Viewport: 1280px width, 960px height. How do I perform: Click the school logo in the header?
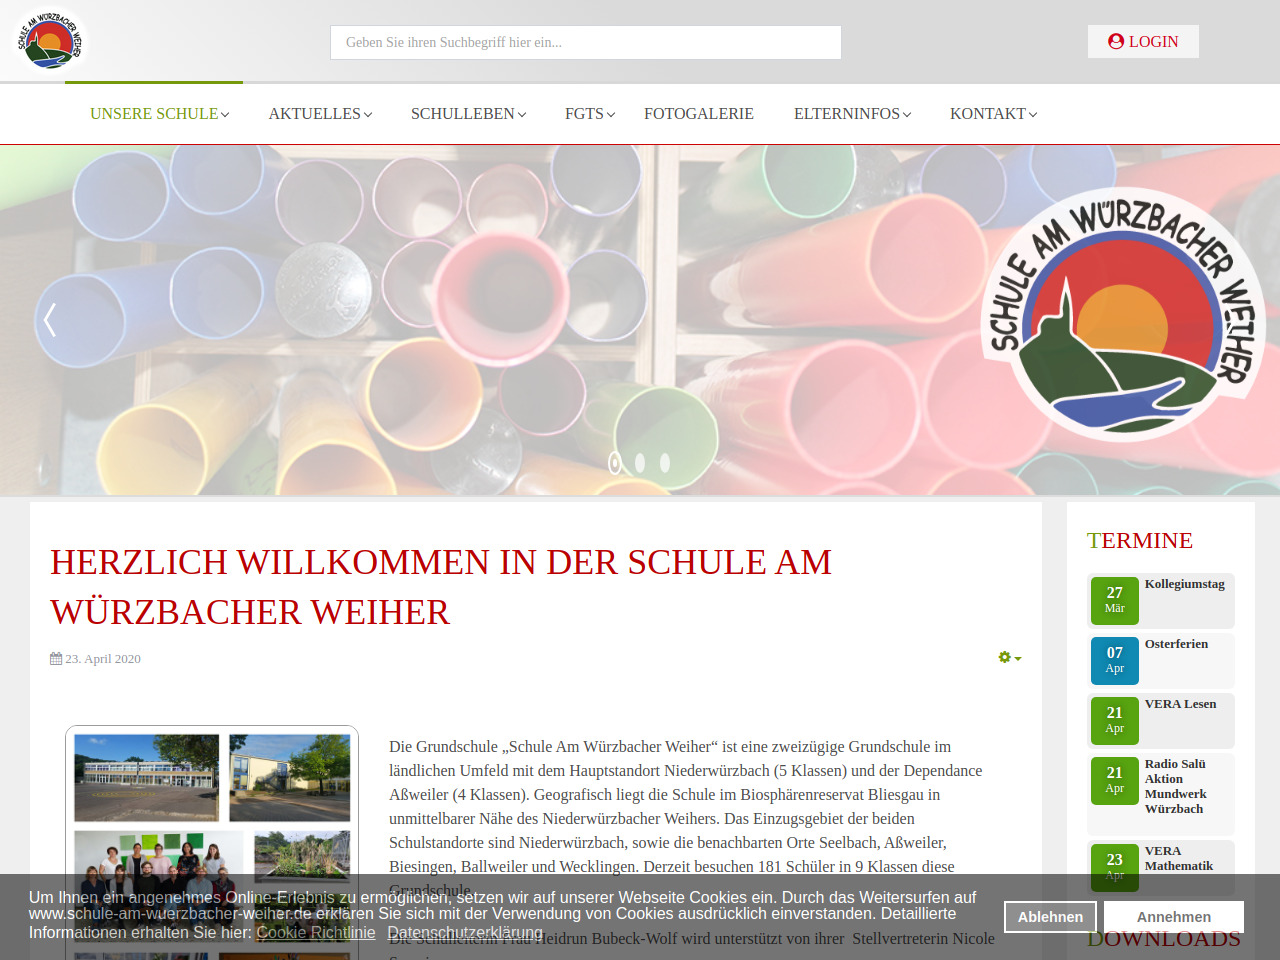[49, 41]
